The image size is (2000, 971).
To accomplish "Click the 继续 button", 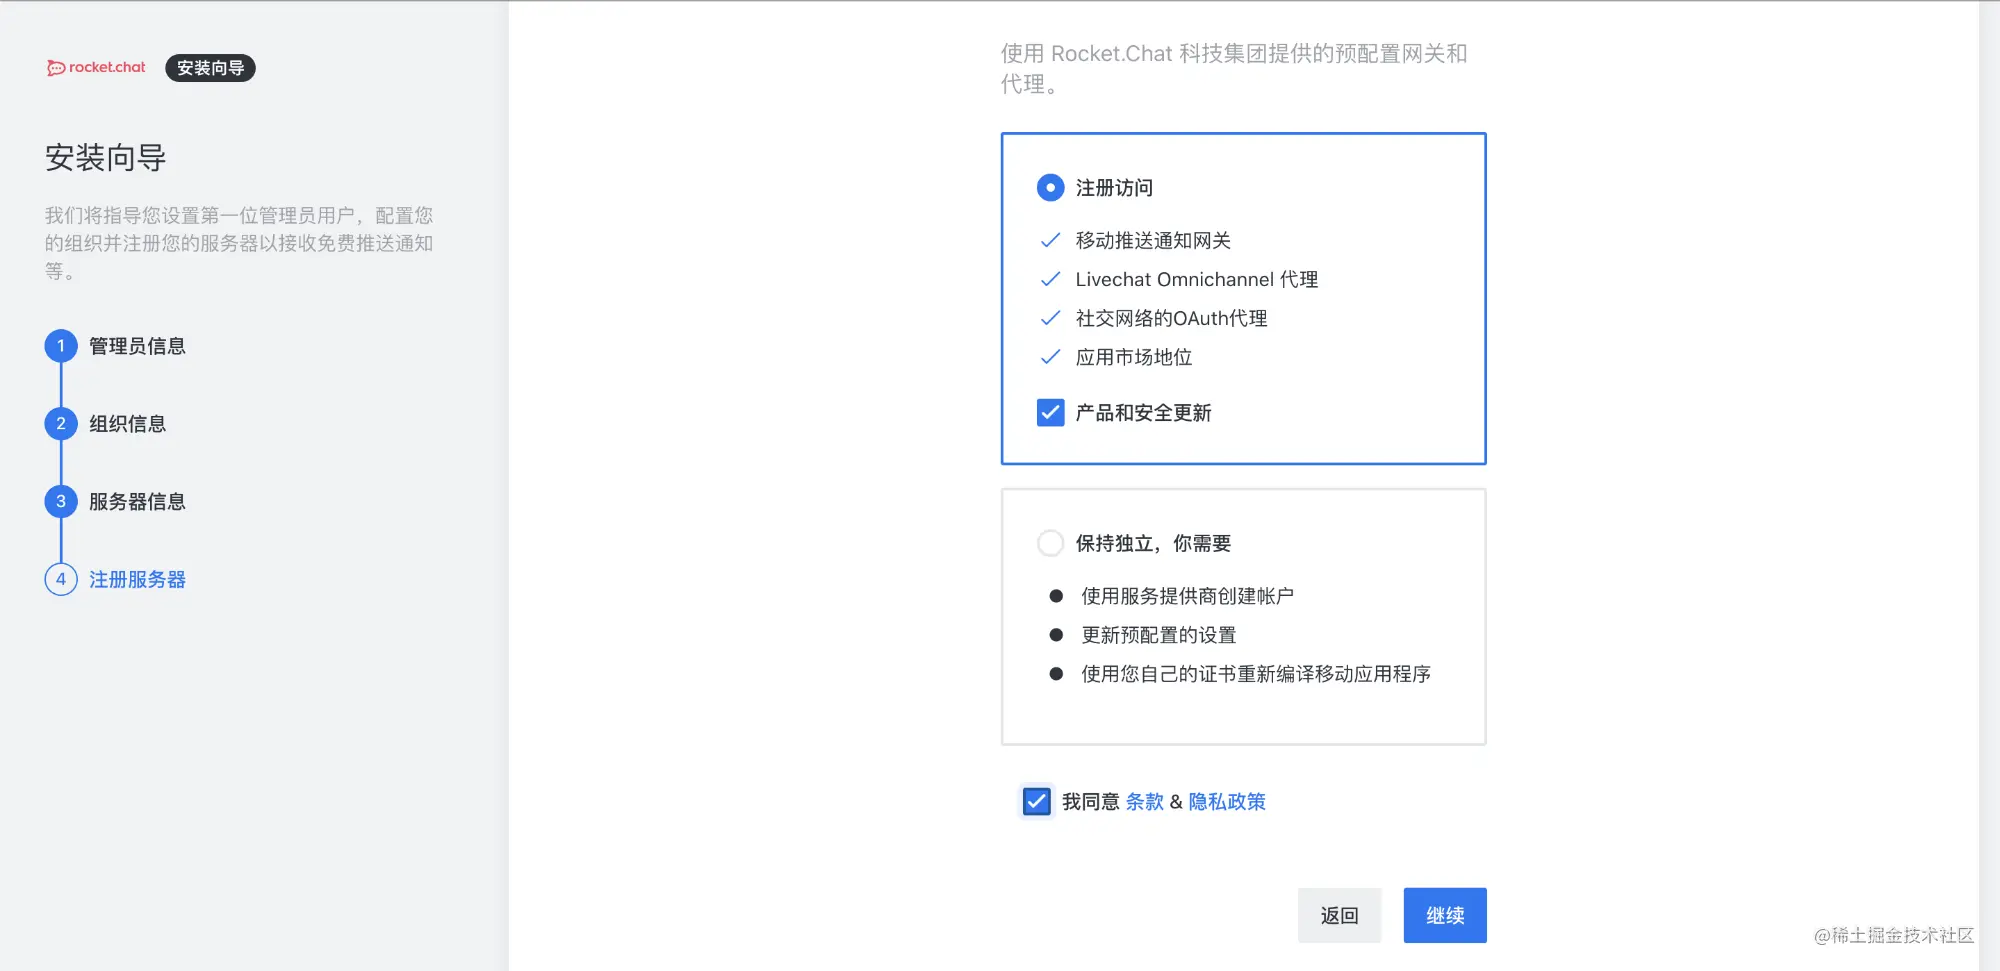I will pos(1445,915).
